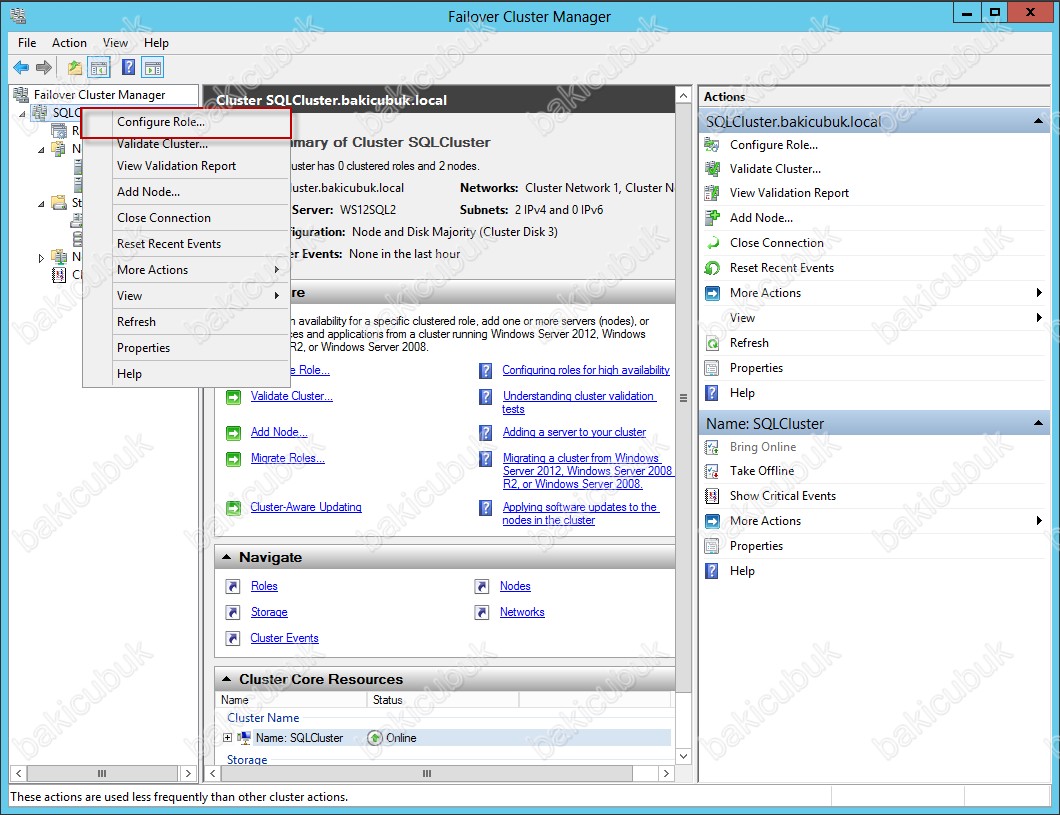Click the green arrow icon beside Validate Cluster link
Image resolution: width=1060 pixels, height=815 pixels.
(x=233, y=397)
